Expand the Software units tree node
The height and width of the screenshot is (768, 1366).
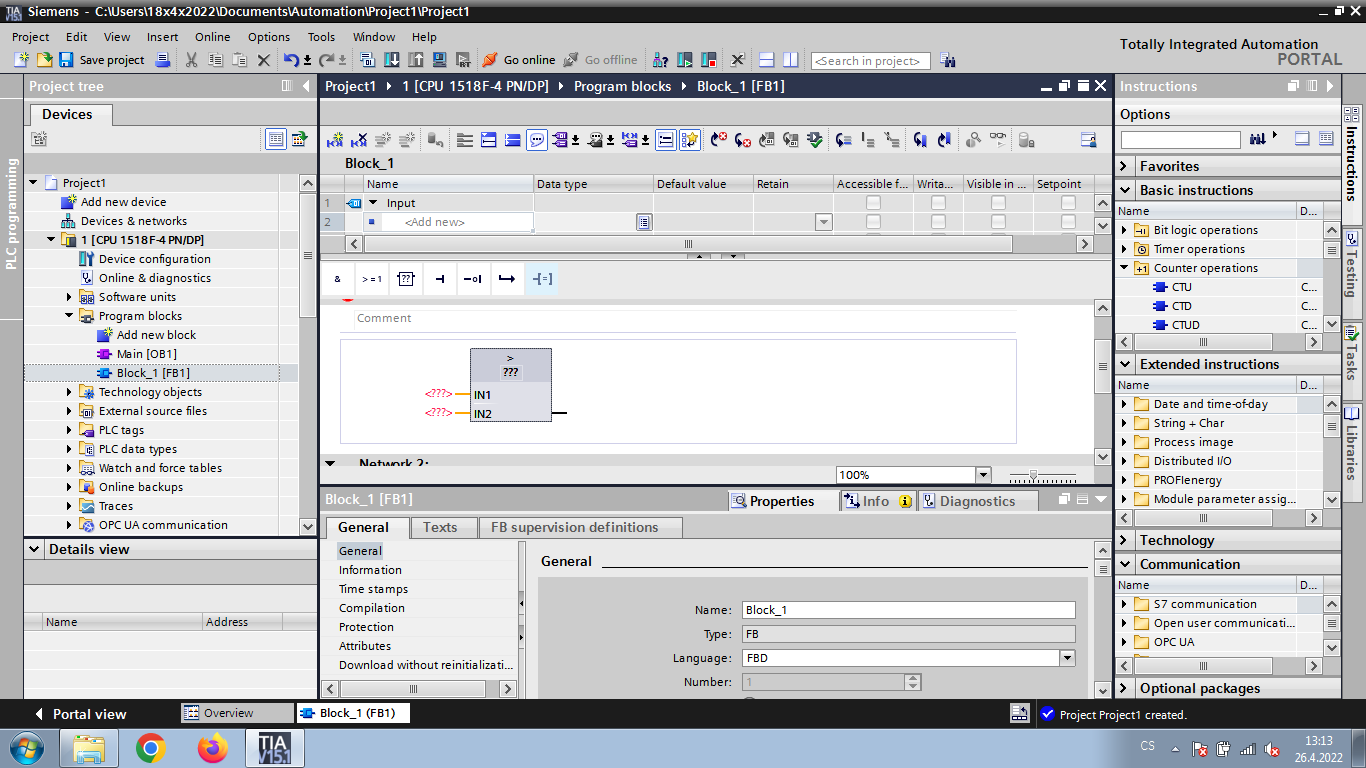click(70, 297)
